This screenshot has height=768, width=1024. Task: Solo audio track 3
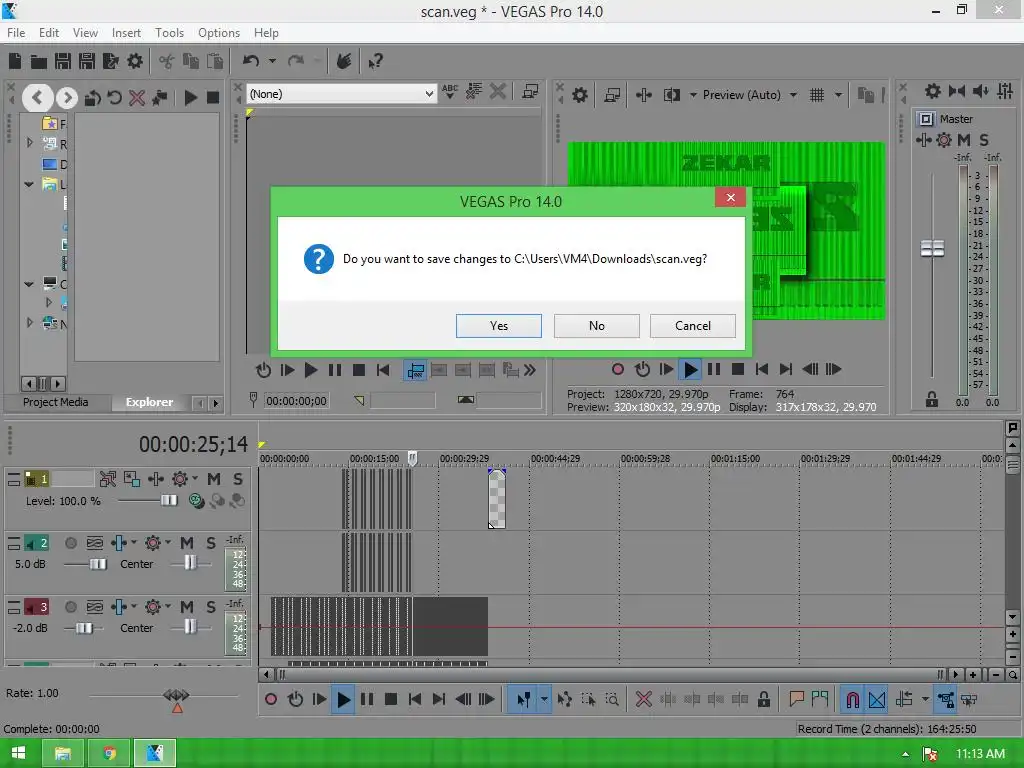coord(211,607)
